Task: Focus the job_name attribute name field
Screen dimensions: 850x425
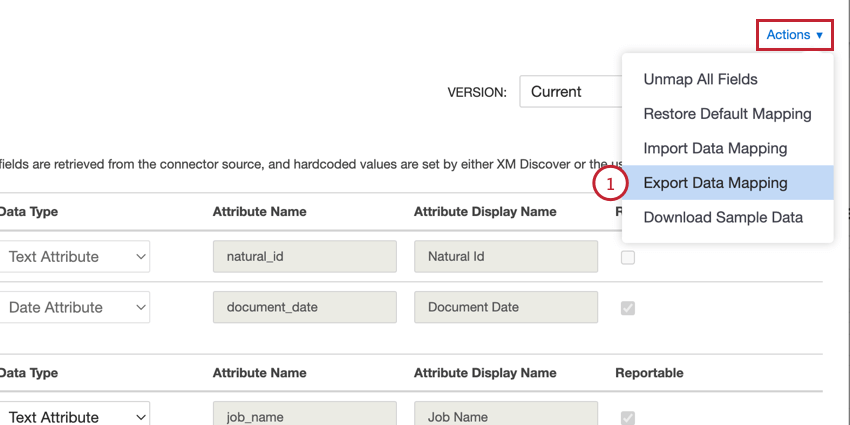Action: coord(305,415)
